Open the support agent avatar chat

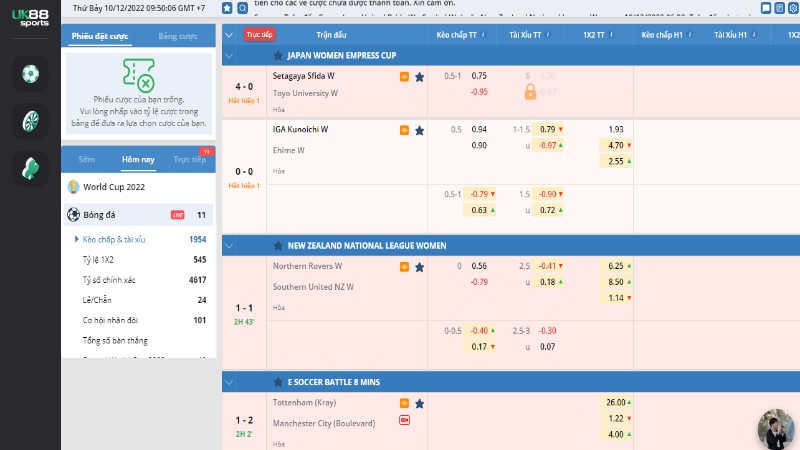777,429
